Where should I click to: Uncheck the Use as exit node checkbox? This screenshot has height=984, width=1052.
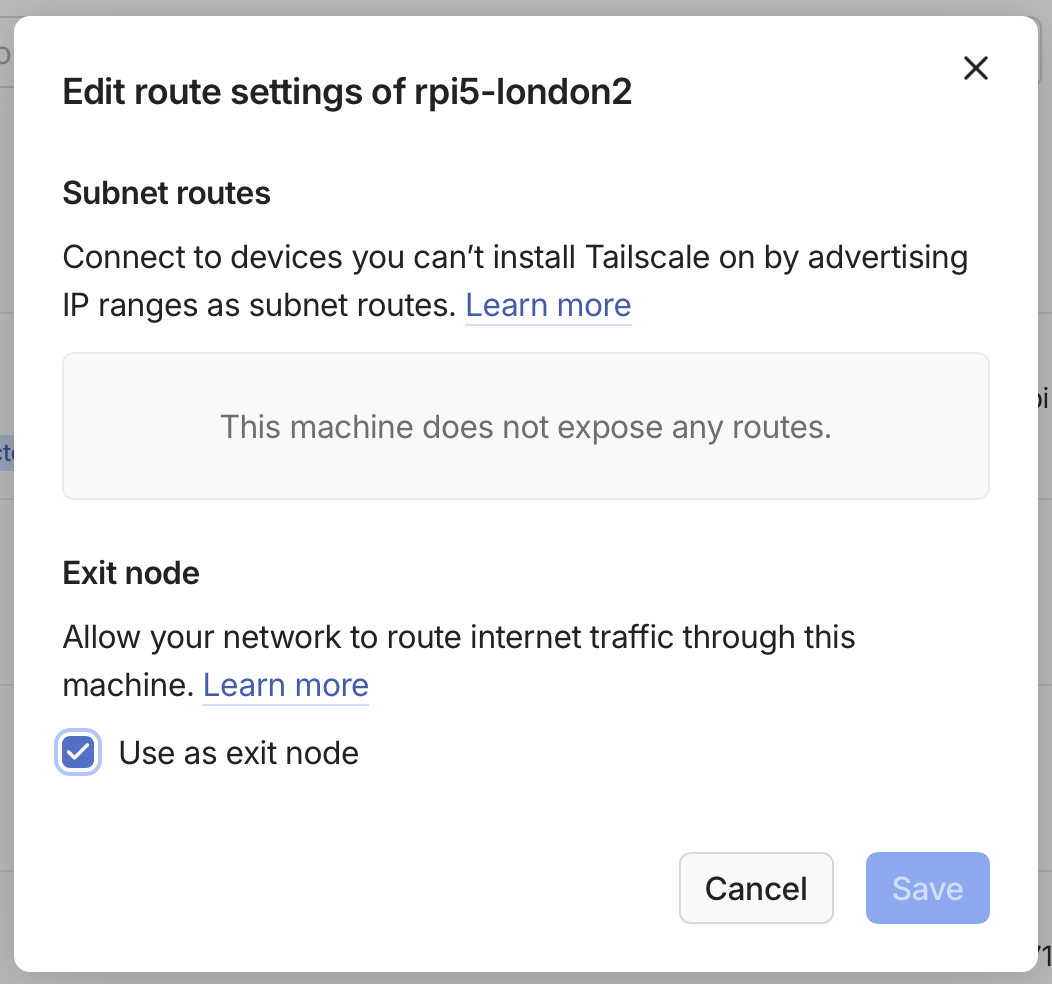click(x=78, y=753)
